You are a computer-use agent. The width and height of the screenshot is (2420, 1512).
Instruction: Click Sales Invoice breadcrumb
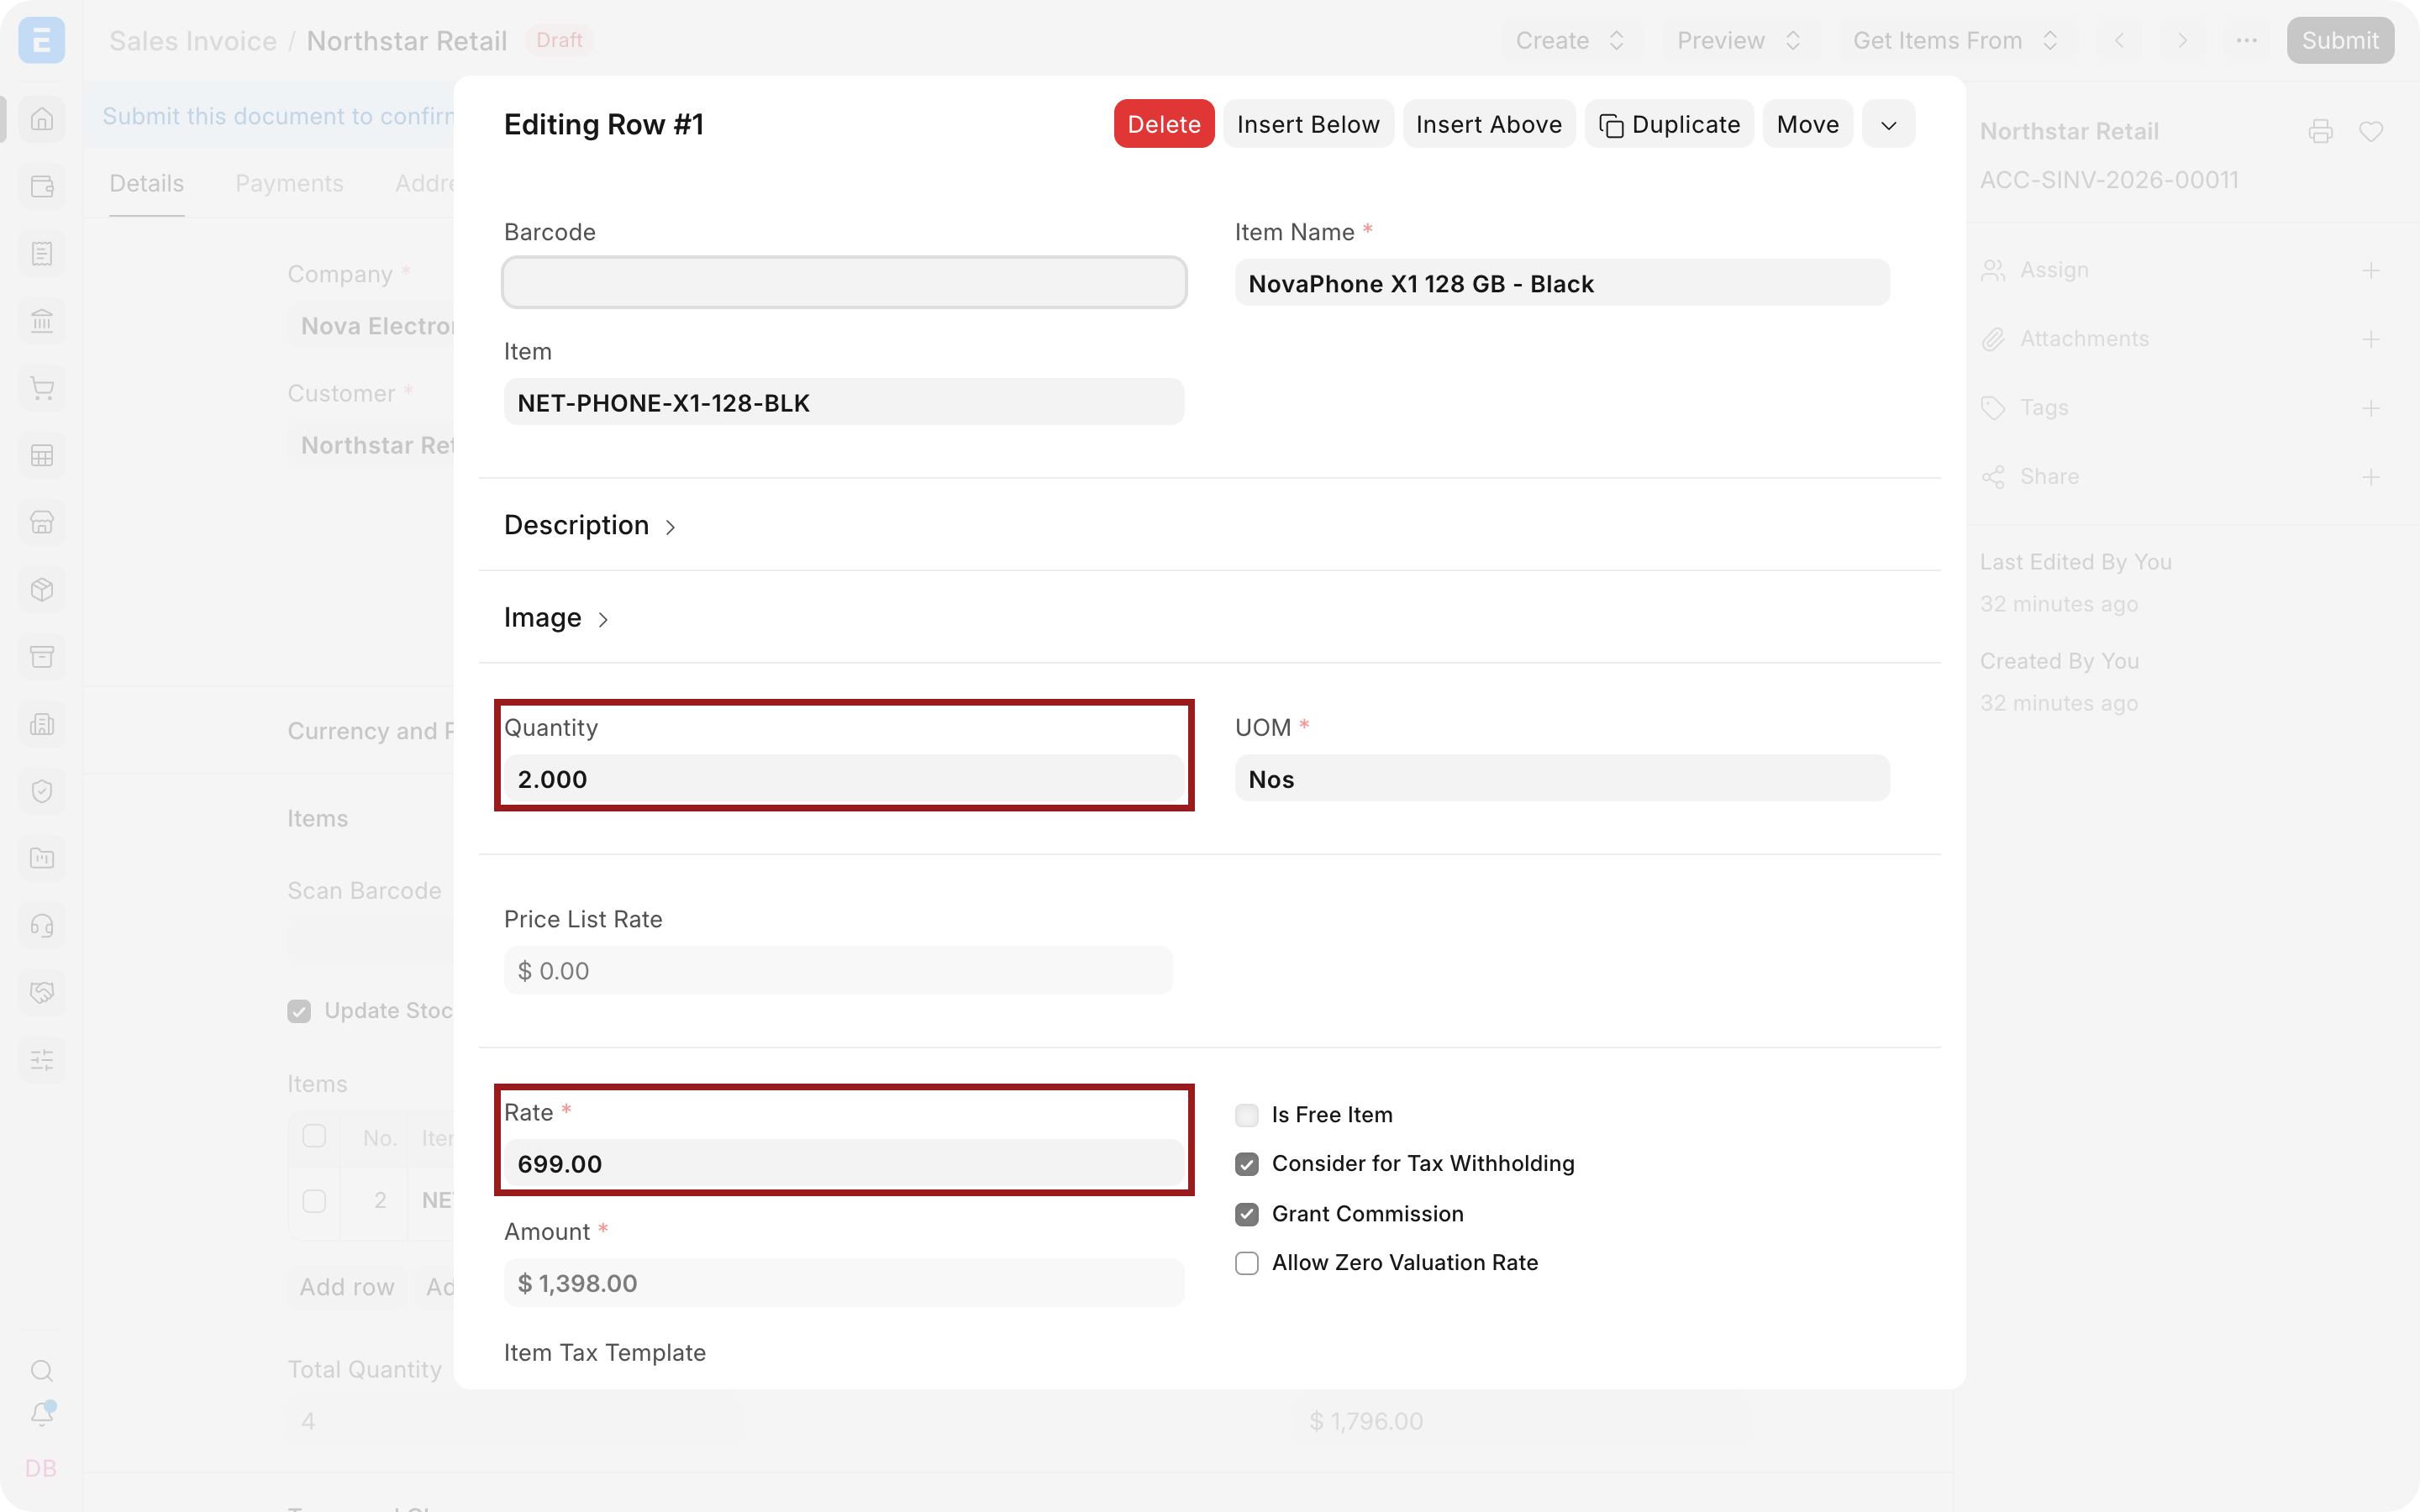click(192, 40)
